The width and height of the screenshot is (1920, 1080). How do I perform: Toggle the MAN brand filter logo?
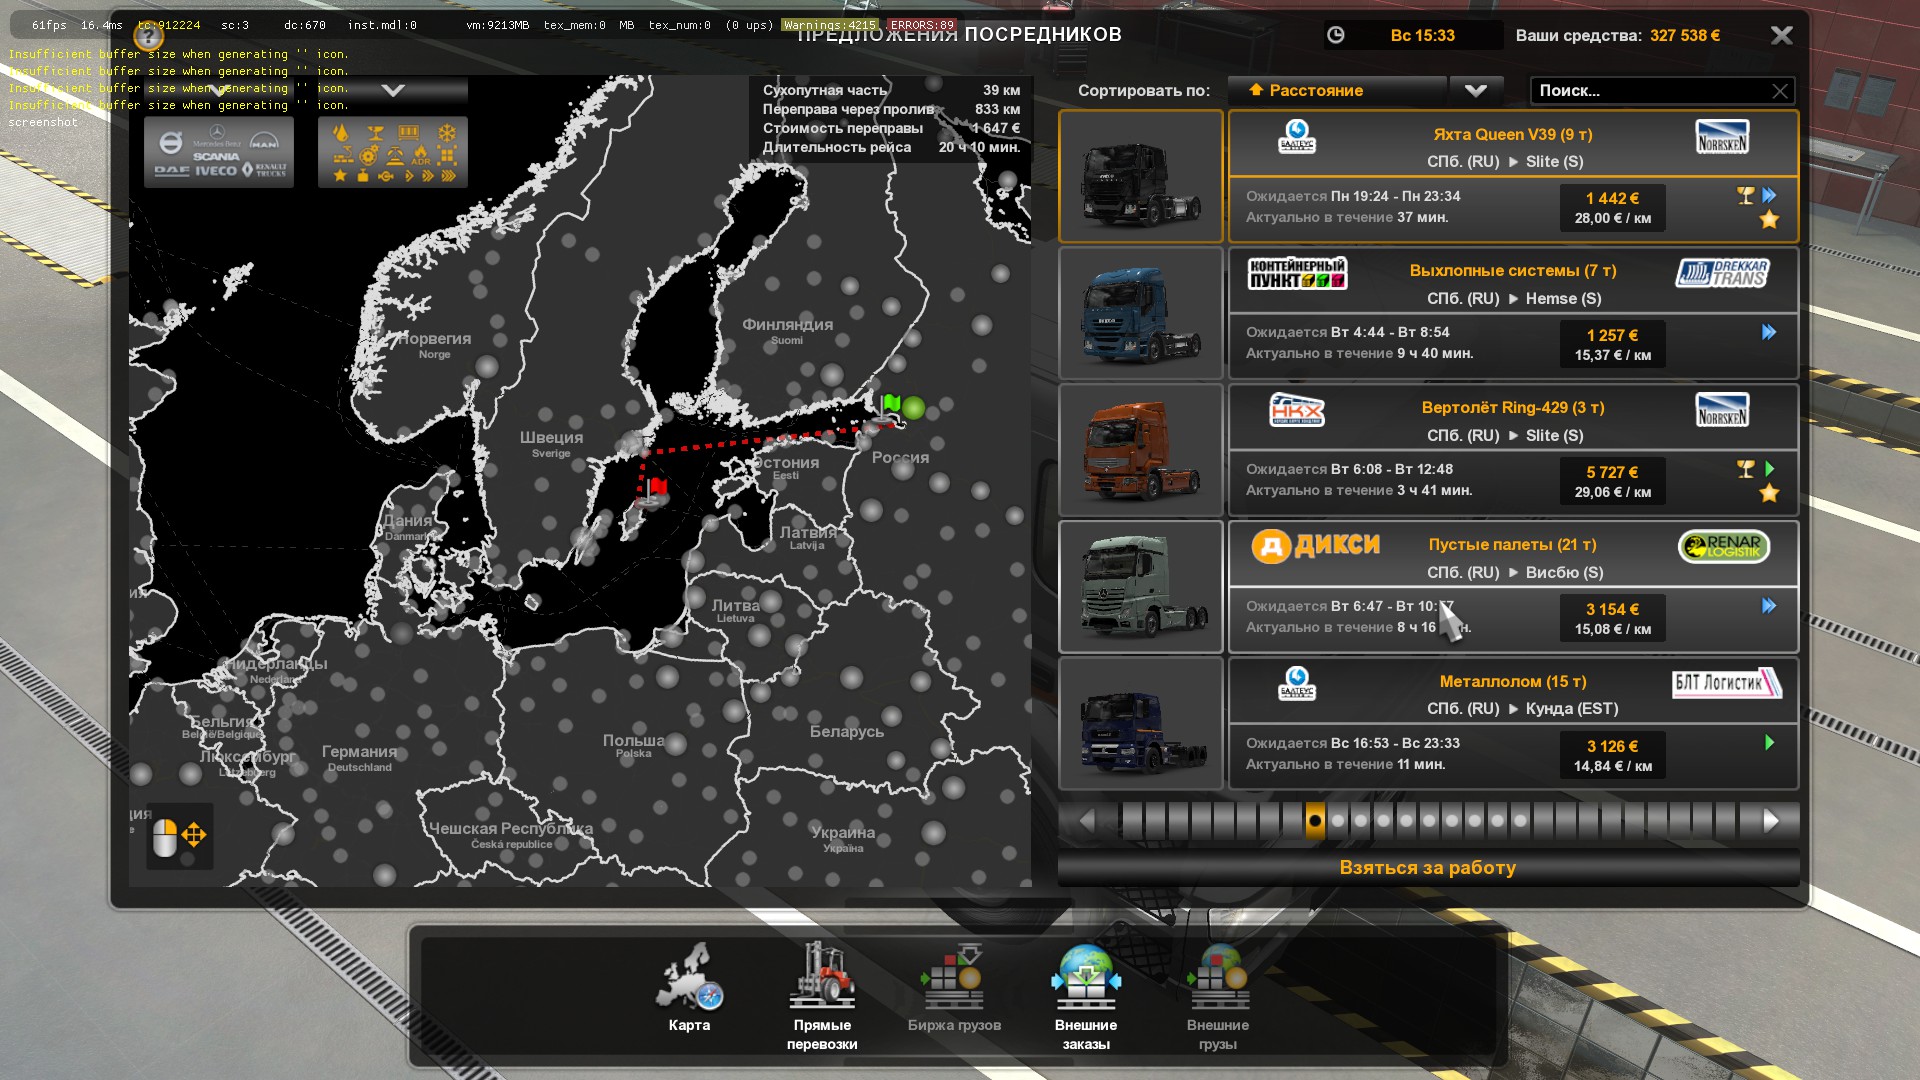click(264, 140)
